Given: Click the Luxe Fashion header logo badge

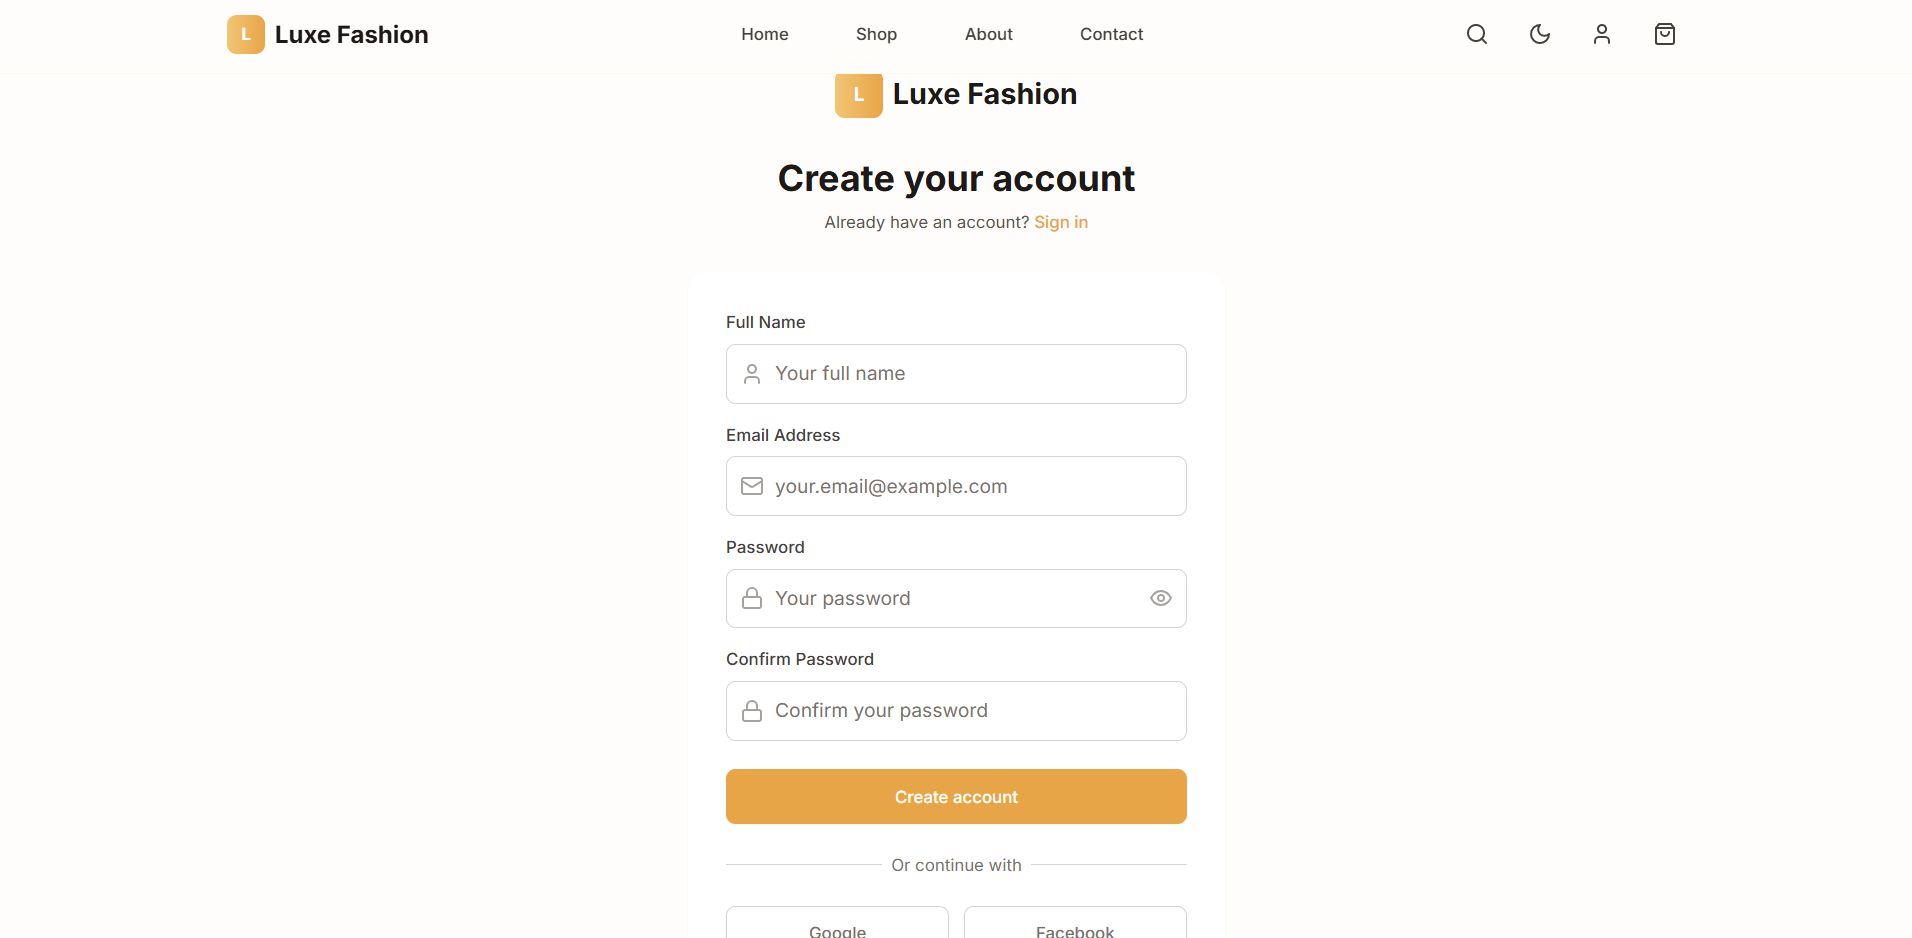Looking at the screenshot, I should (246, 35).
